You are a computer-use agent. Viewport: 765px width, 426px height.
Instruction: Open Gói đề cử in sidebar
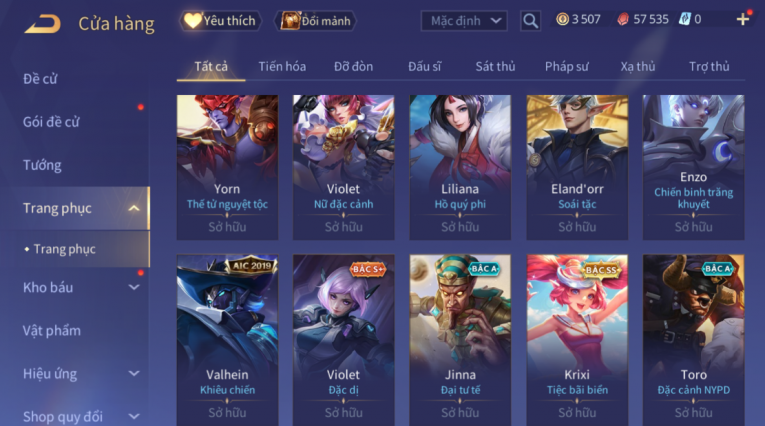pyautogui.click(x=51, y=122)
